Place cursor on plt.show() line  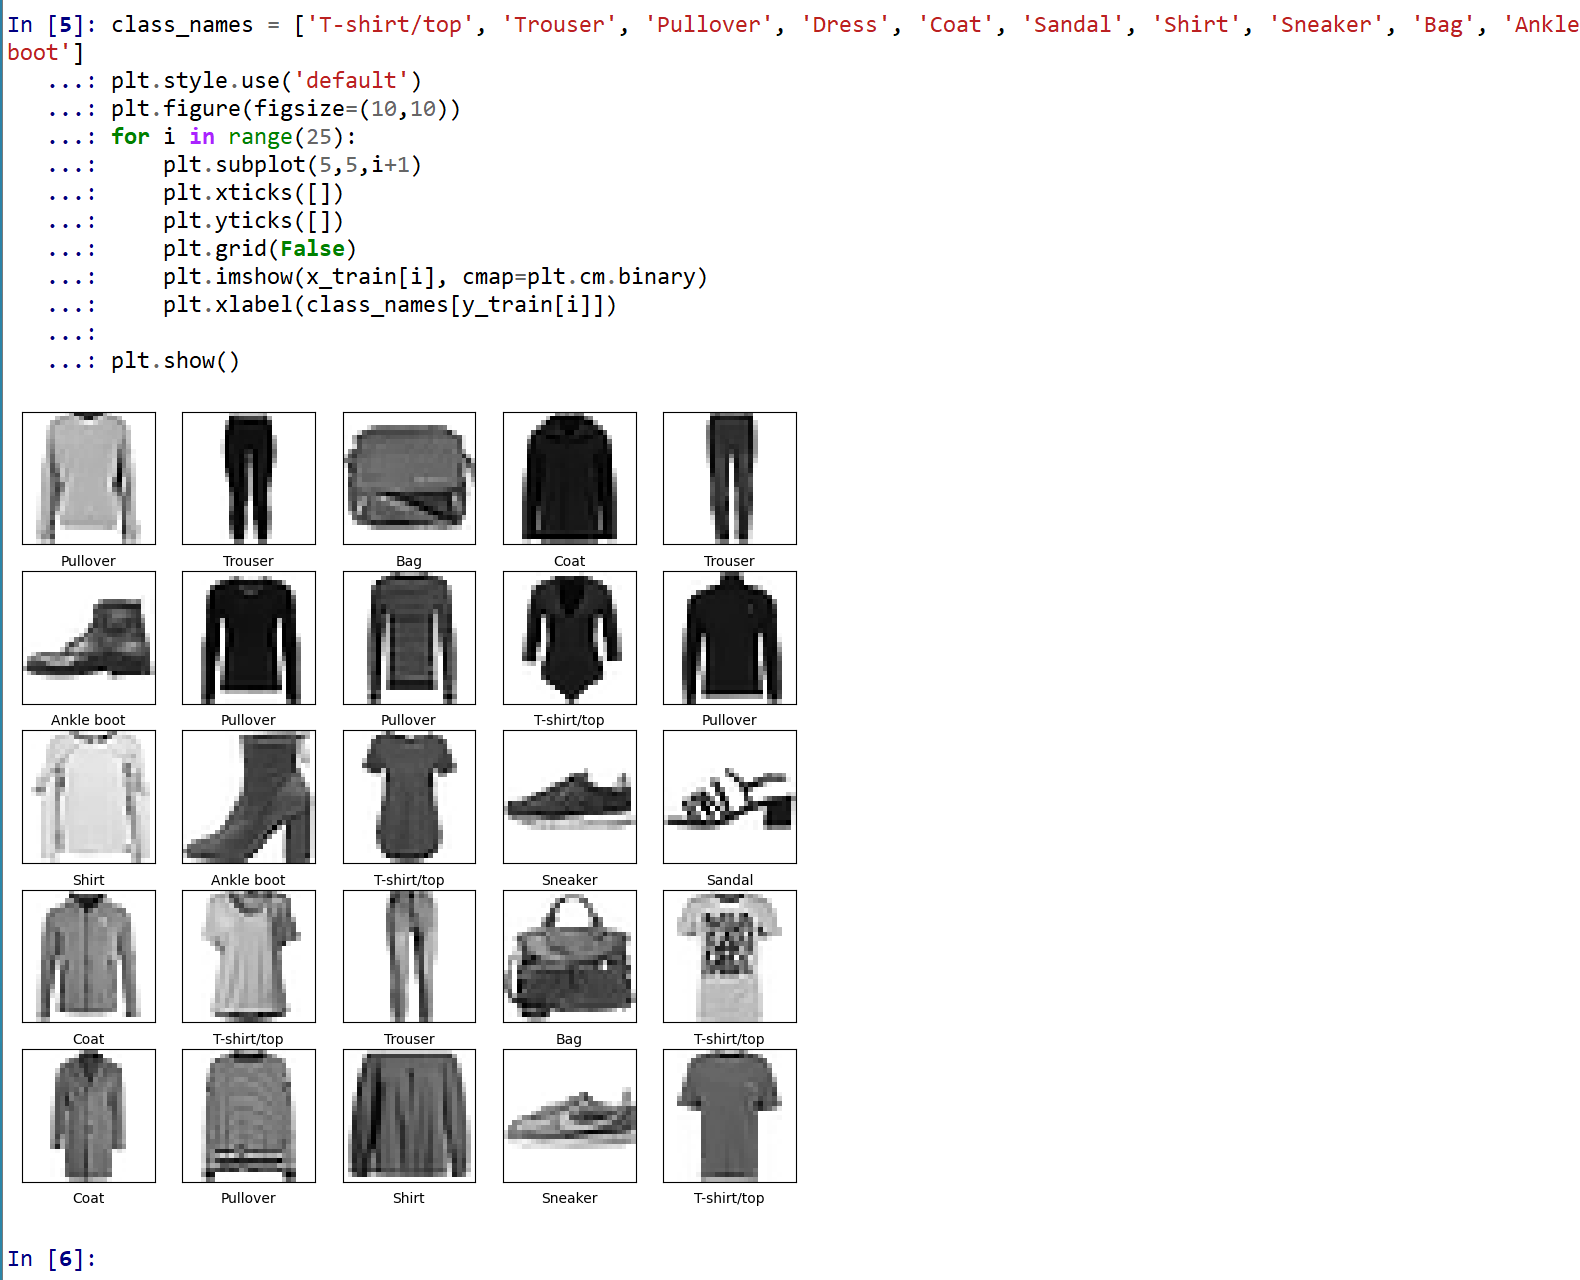176,360
